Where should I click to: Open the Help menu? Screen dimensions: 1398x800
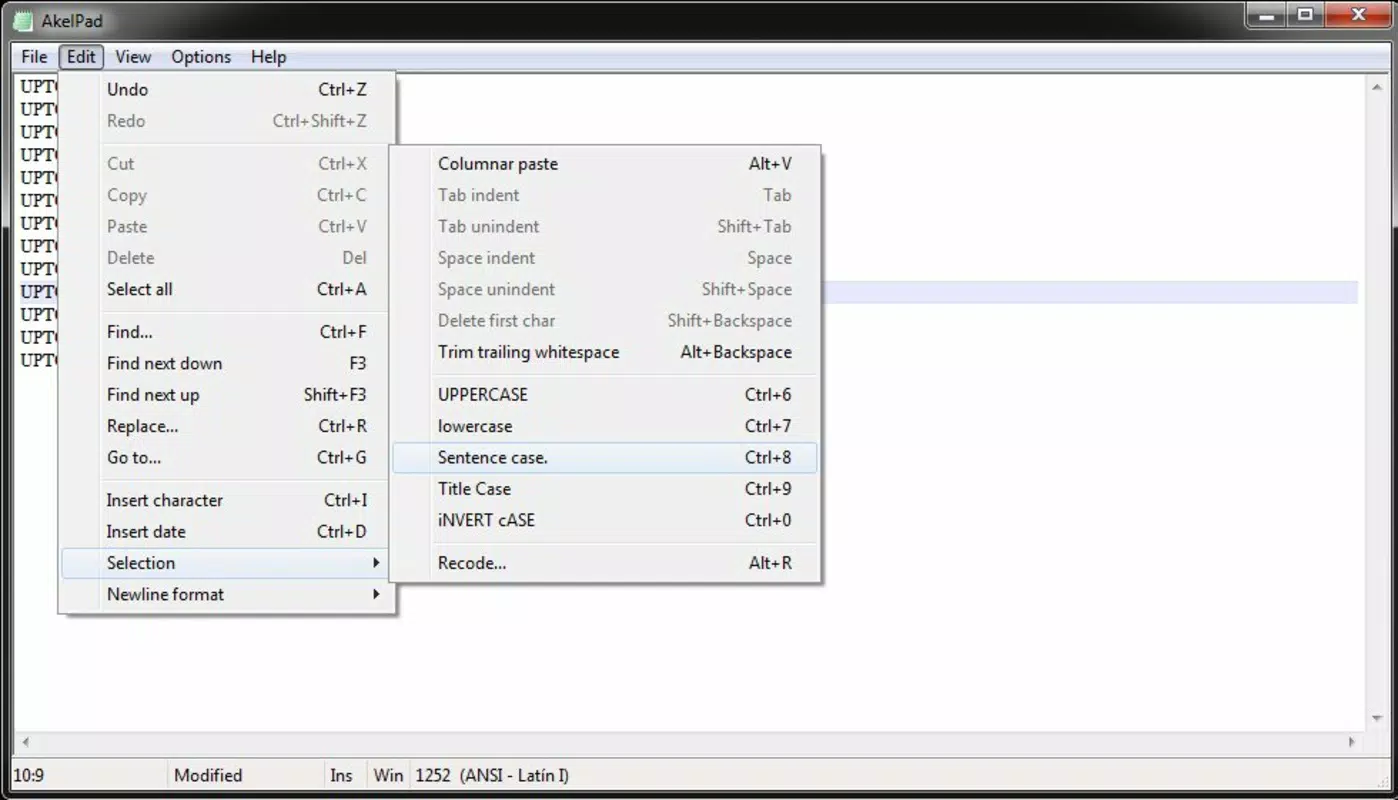coord(268,57)
